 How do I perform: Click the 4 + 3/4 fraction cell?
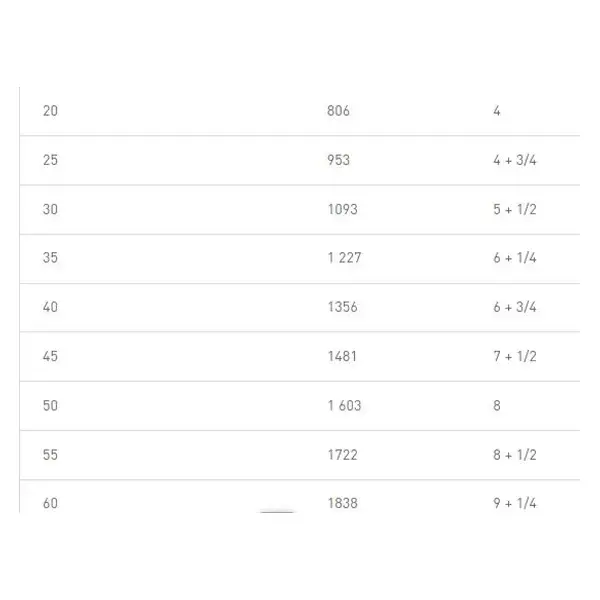pos(515,160)
